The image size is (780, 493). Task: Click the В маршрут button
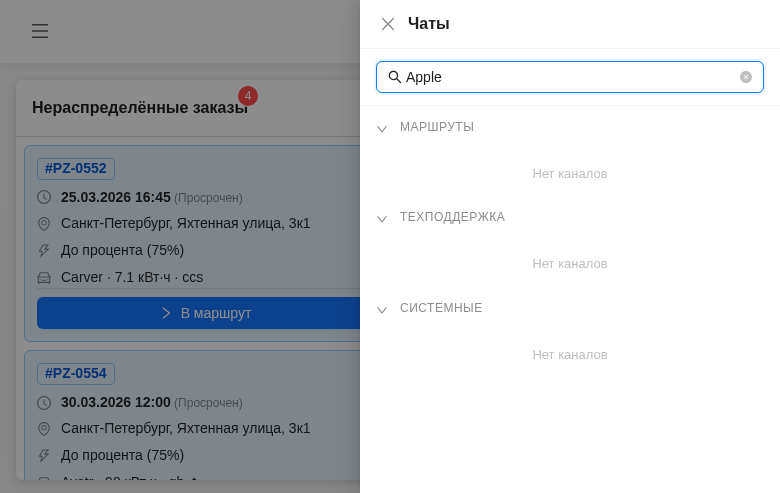(200, 313)
